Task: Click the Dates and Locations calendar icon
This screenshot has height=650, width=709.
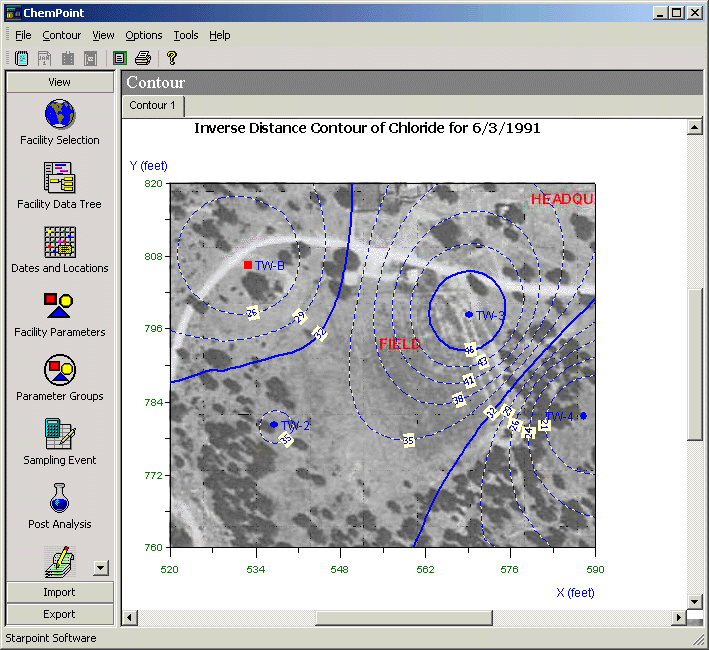Action: pos(60,242)
